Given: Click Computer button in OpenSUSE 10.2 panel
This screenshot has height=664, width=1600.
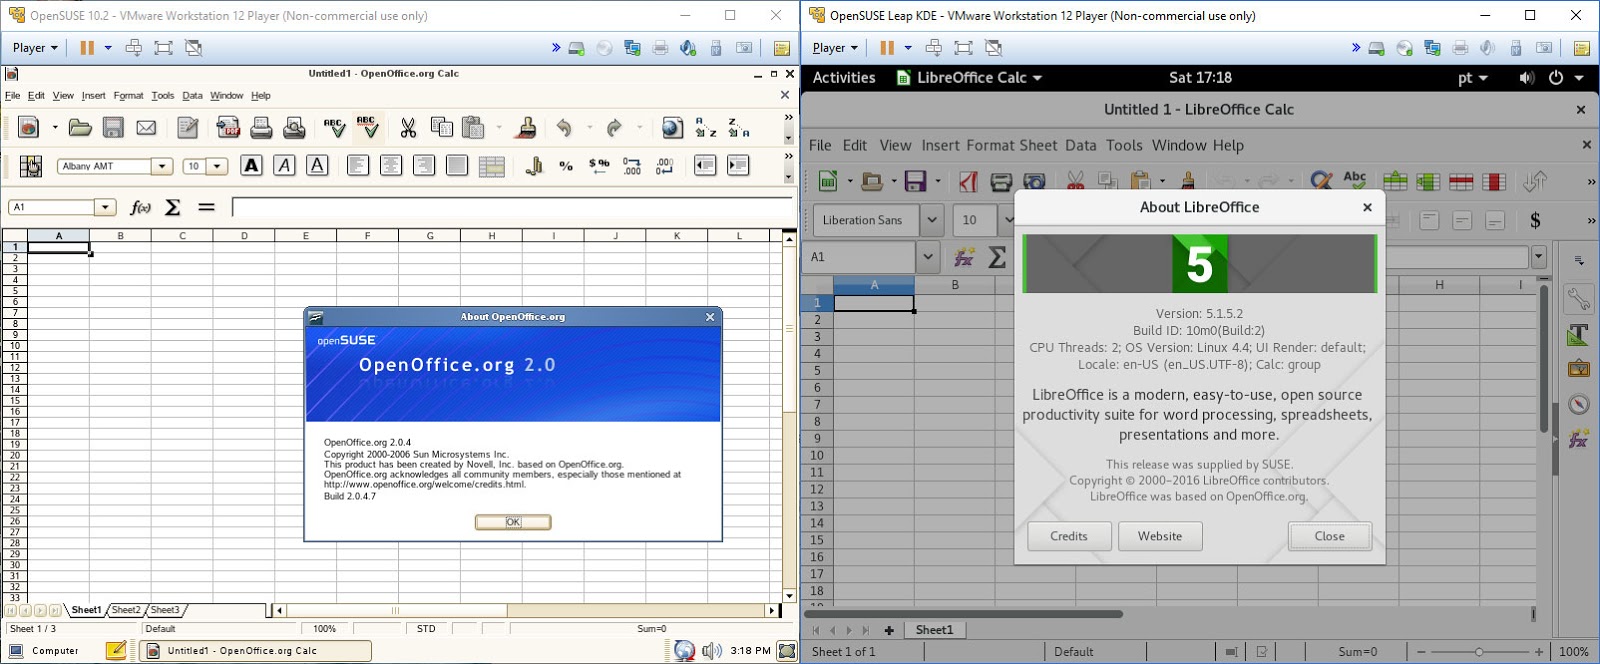Looking at the screenshot, I should [45, 651].
